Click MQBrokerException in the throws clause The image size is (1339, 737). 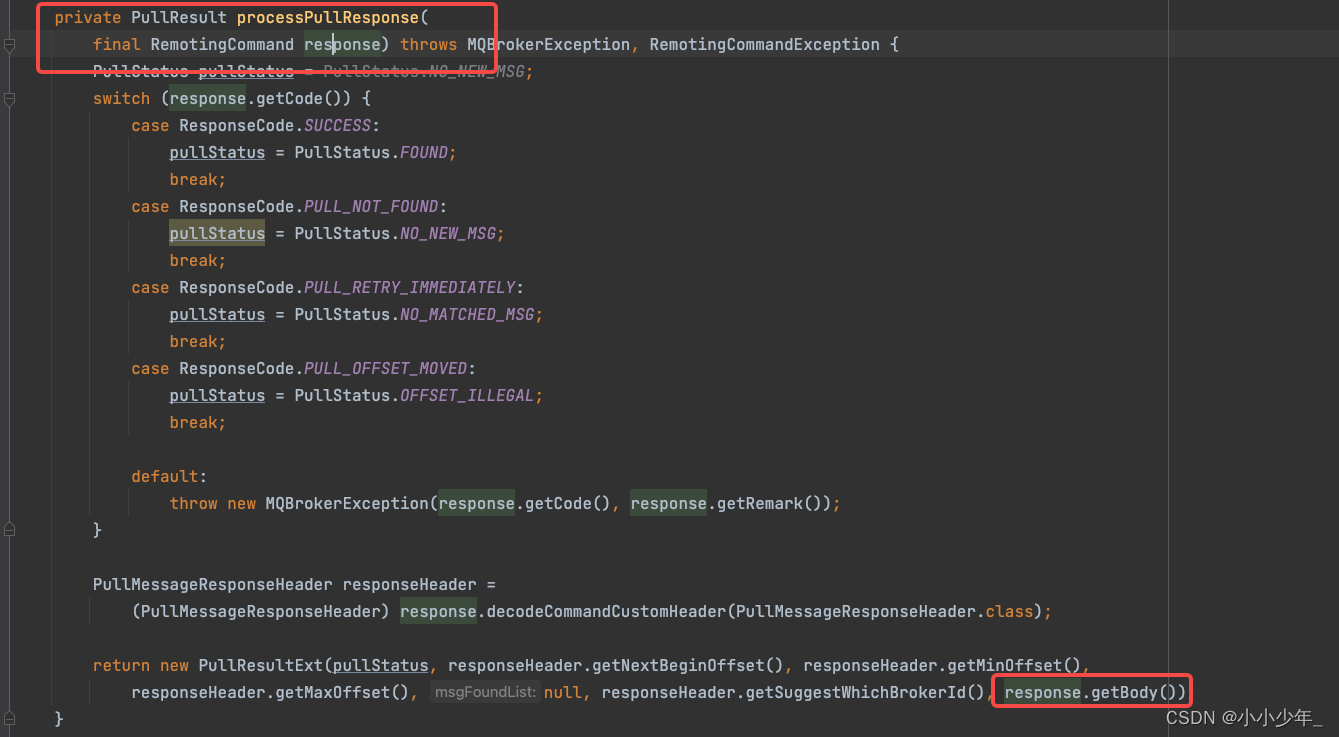[x=548, y=45]
